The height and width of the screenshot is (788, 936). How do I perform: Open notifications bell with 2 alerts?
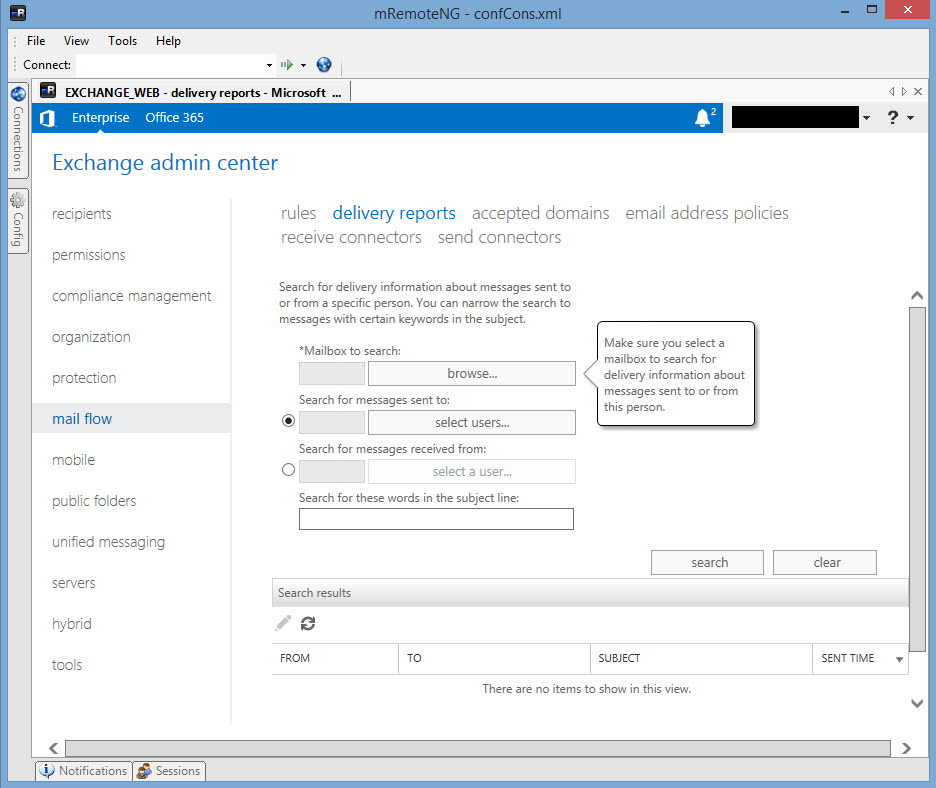pos(704,118)
